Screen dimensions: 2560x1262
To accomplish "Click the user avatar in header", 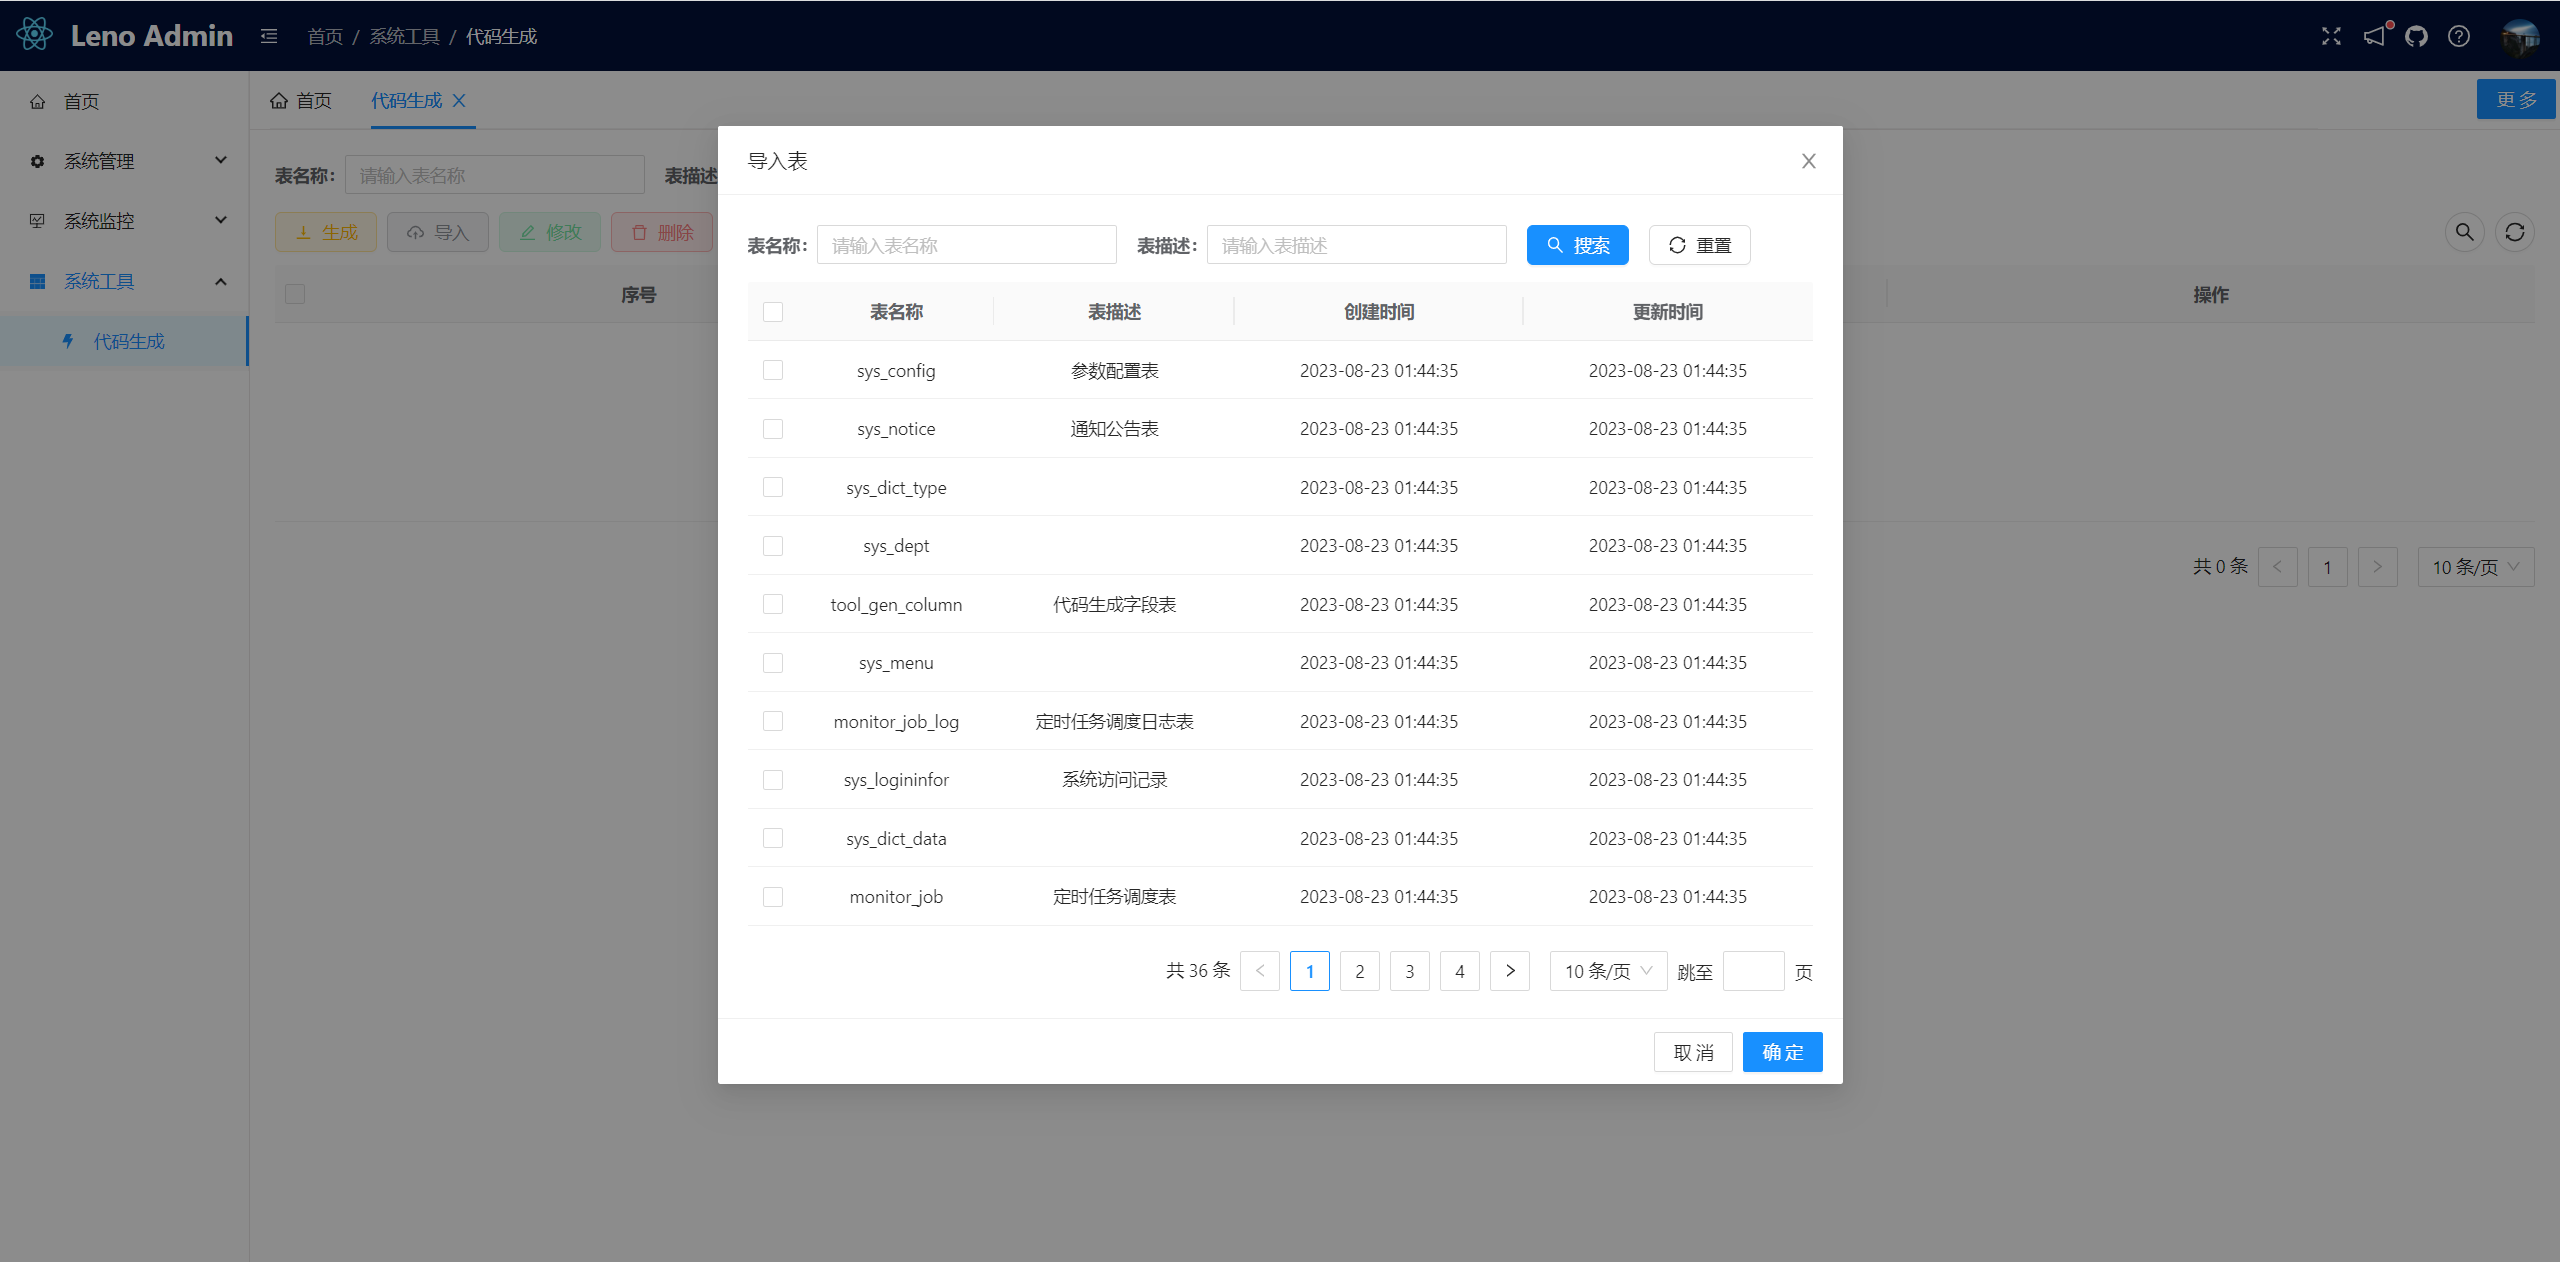I will pyautogui.click(x=2519, y=37).
